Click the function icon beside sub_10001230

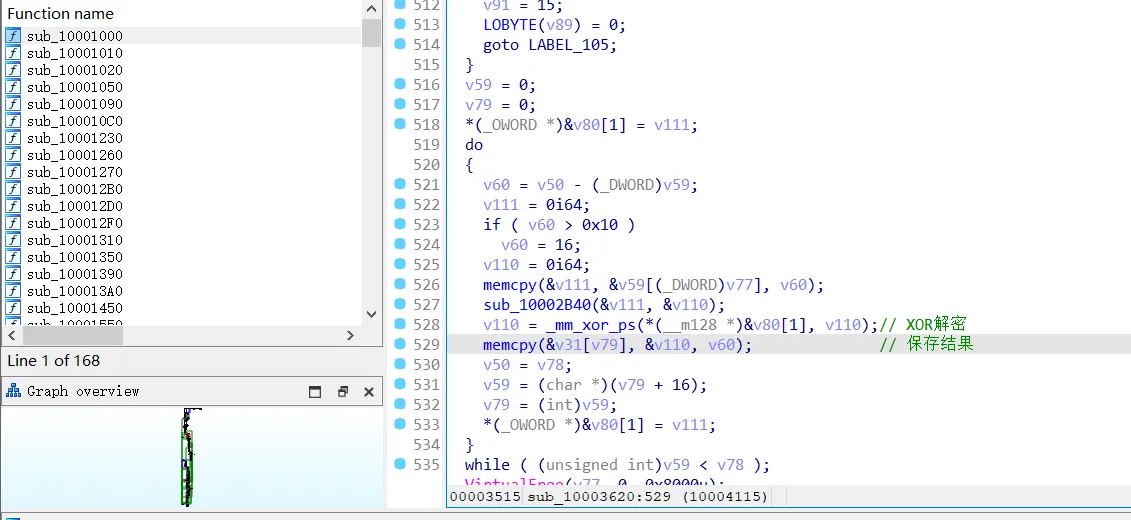coord(13,138)
